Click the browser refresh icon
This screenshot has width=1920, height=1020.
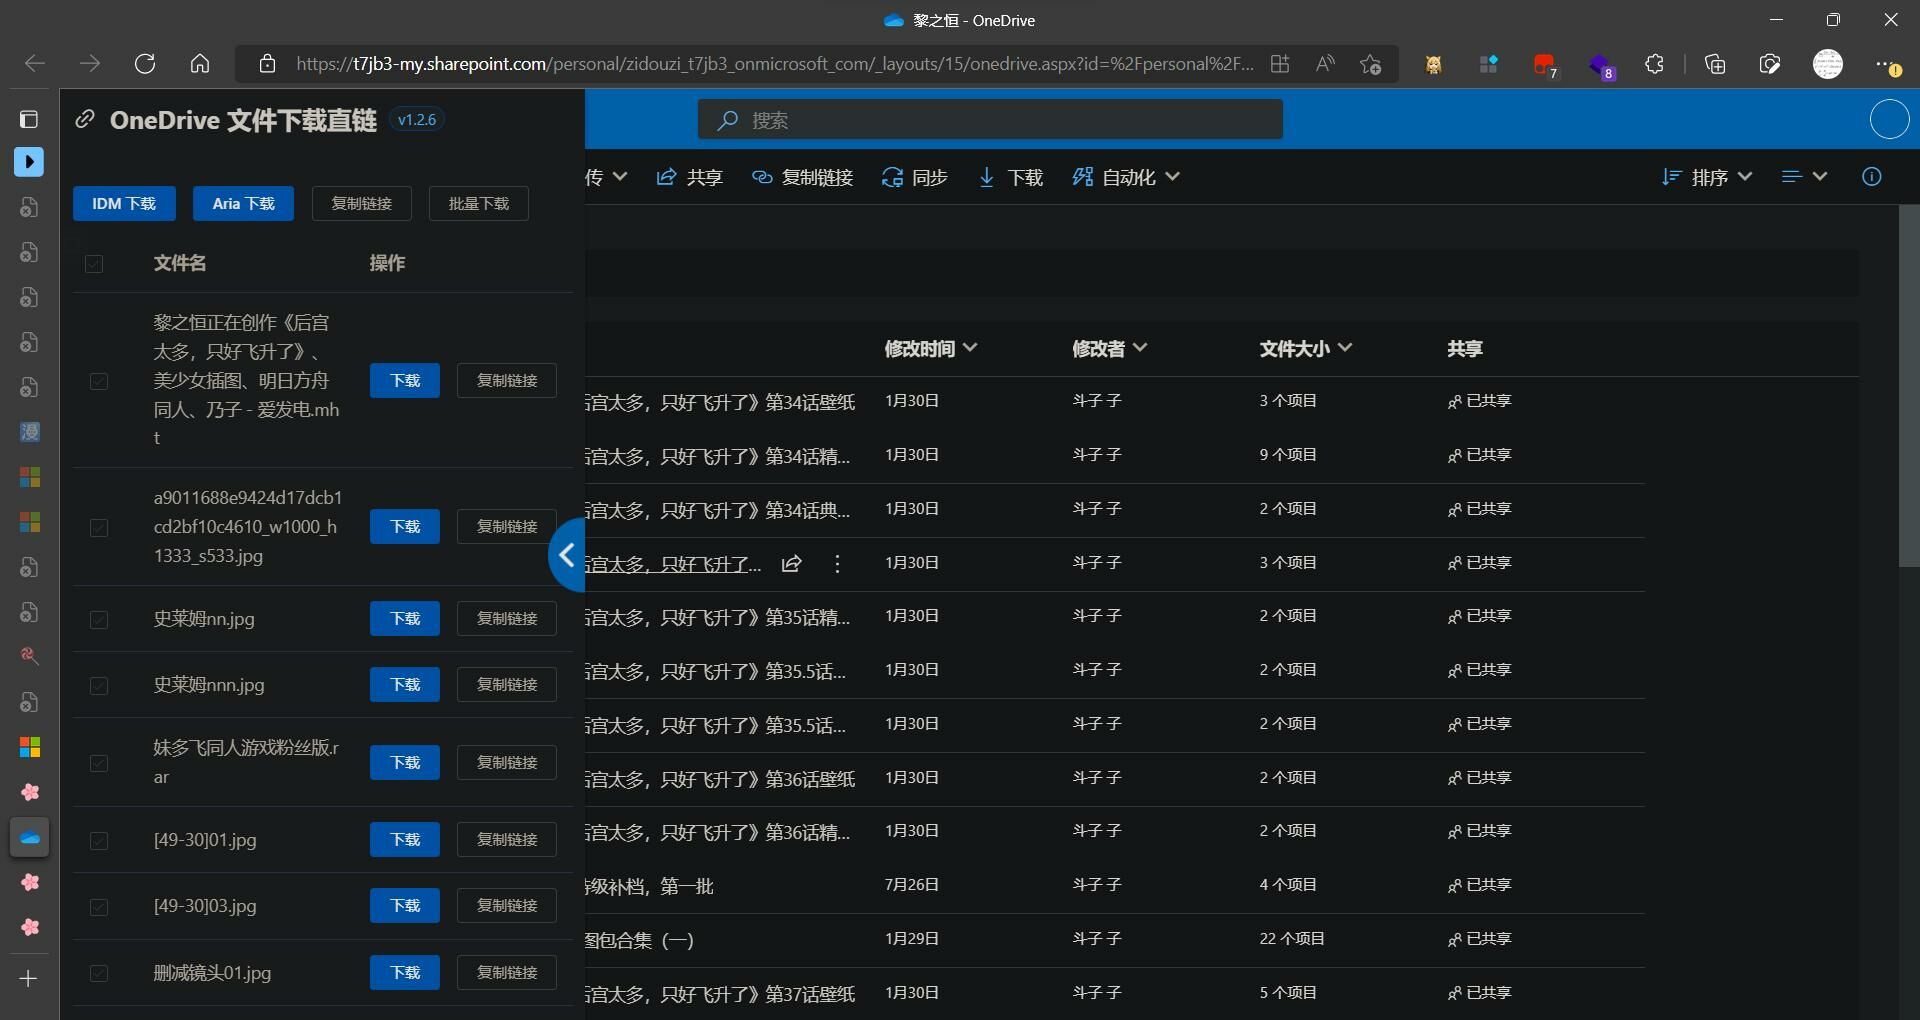[x=145, y=64]
